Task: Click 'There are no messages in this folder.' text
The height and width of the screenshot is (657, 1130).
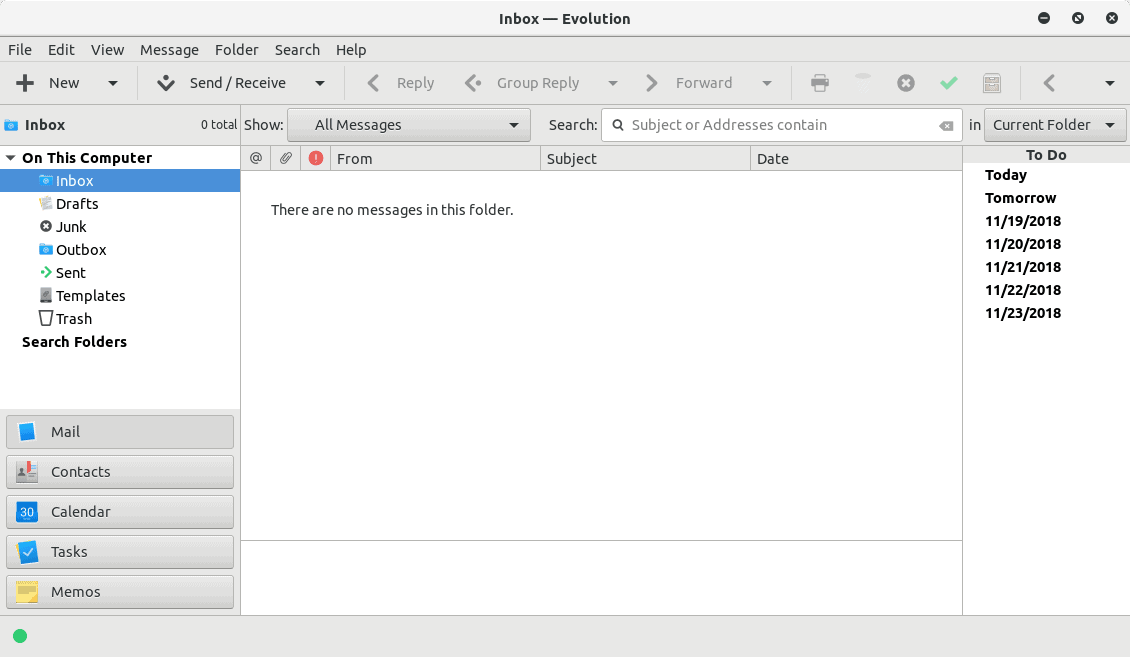Action: pyautogui.click(x=392, y=210)
